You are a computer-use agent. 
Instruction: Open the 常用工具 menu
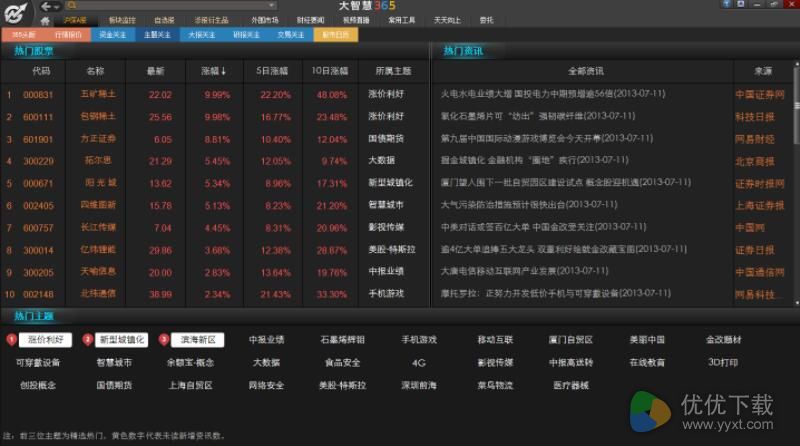coord(402,20)
